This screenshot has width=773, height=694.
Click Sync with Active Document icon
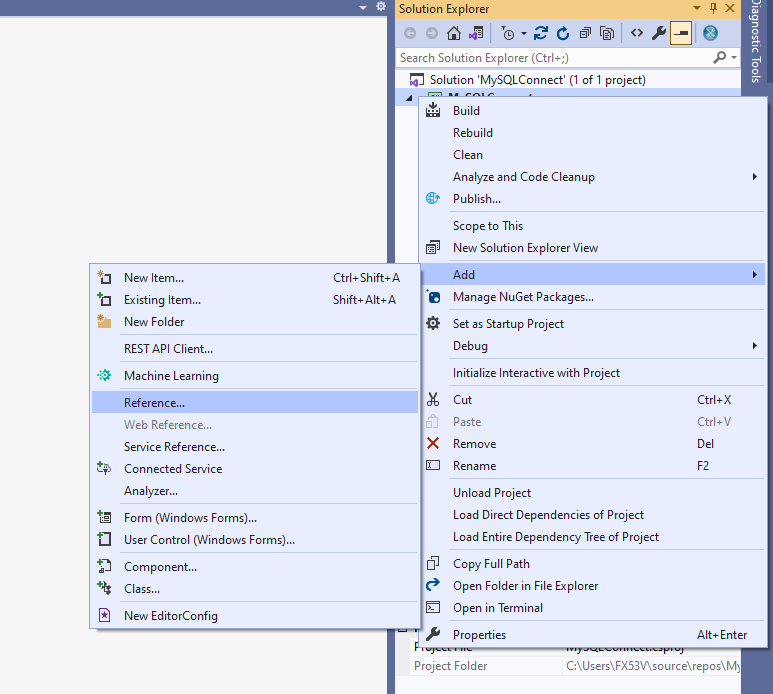click(541, 33)
